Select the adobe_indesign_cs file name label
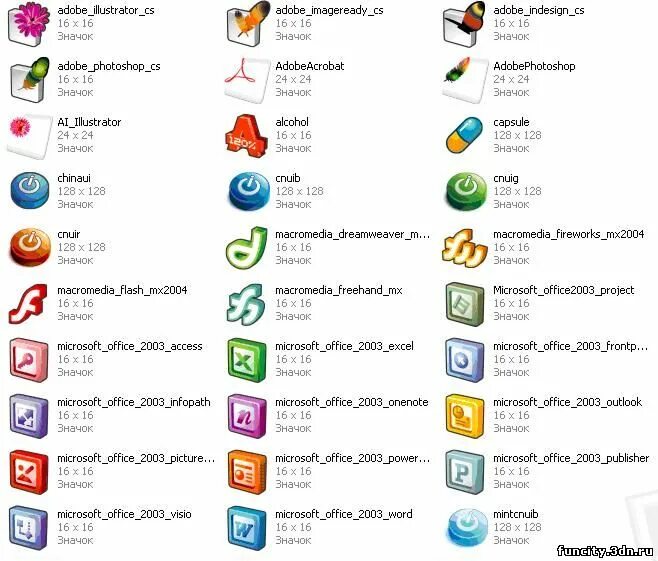 [539, 10]
